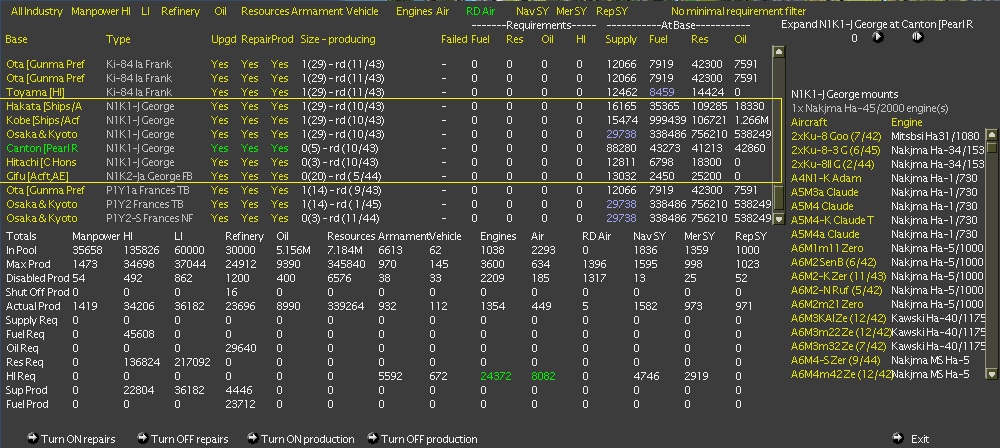The height and width of the screenshot is (448, 1000).
Task: Click No minimal requirement filter
Action: click(738, 11)
